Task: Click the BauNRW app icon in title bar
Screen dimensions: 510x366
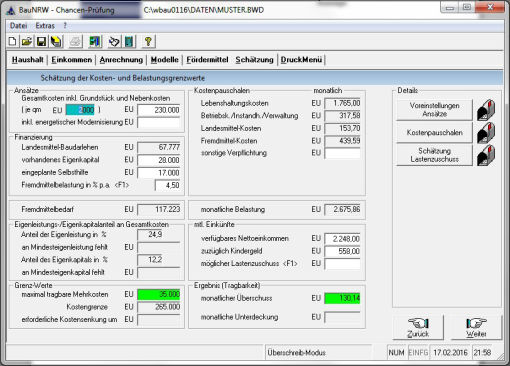Action: 11,10
